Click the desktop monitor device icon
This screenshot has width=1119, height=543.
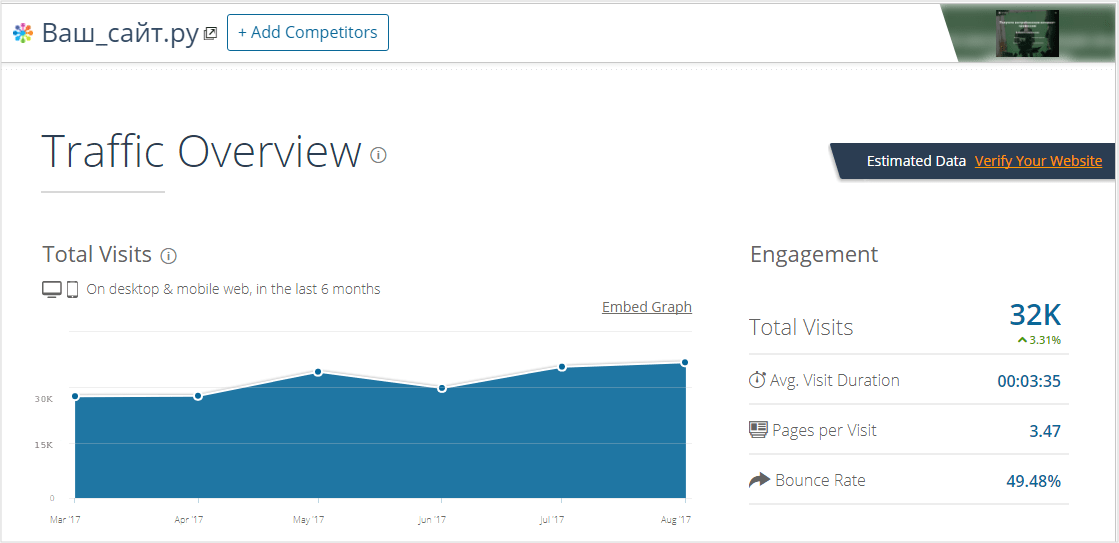(x=52, y=289)
